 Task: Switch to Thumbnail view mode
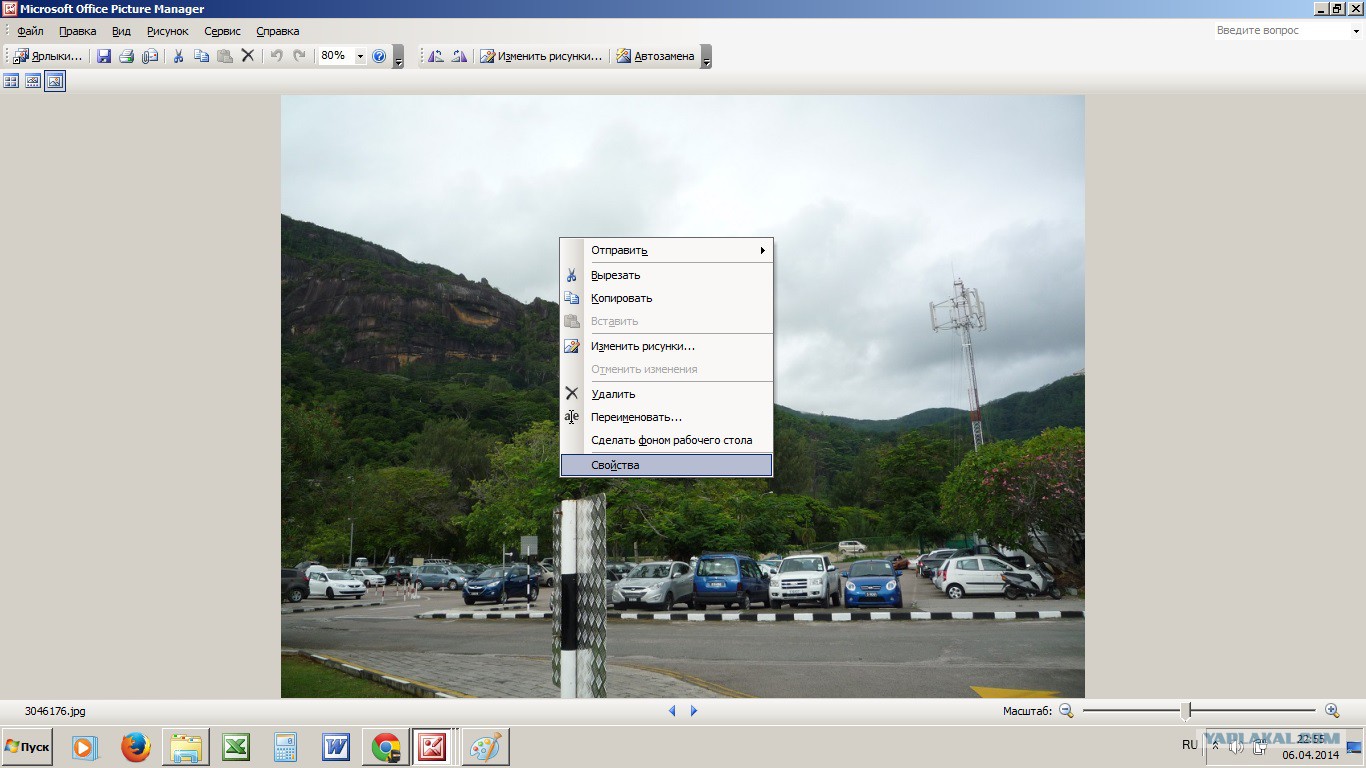pos(11,81)
